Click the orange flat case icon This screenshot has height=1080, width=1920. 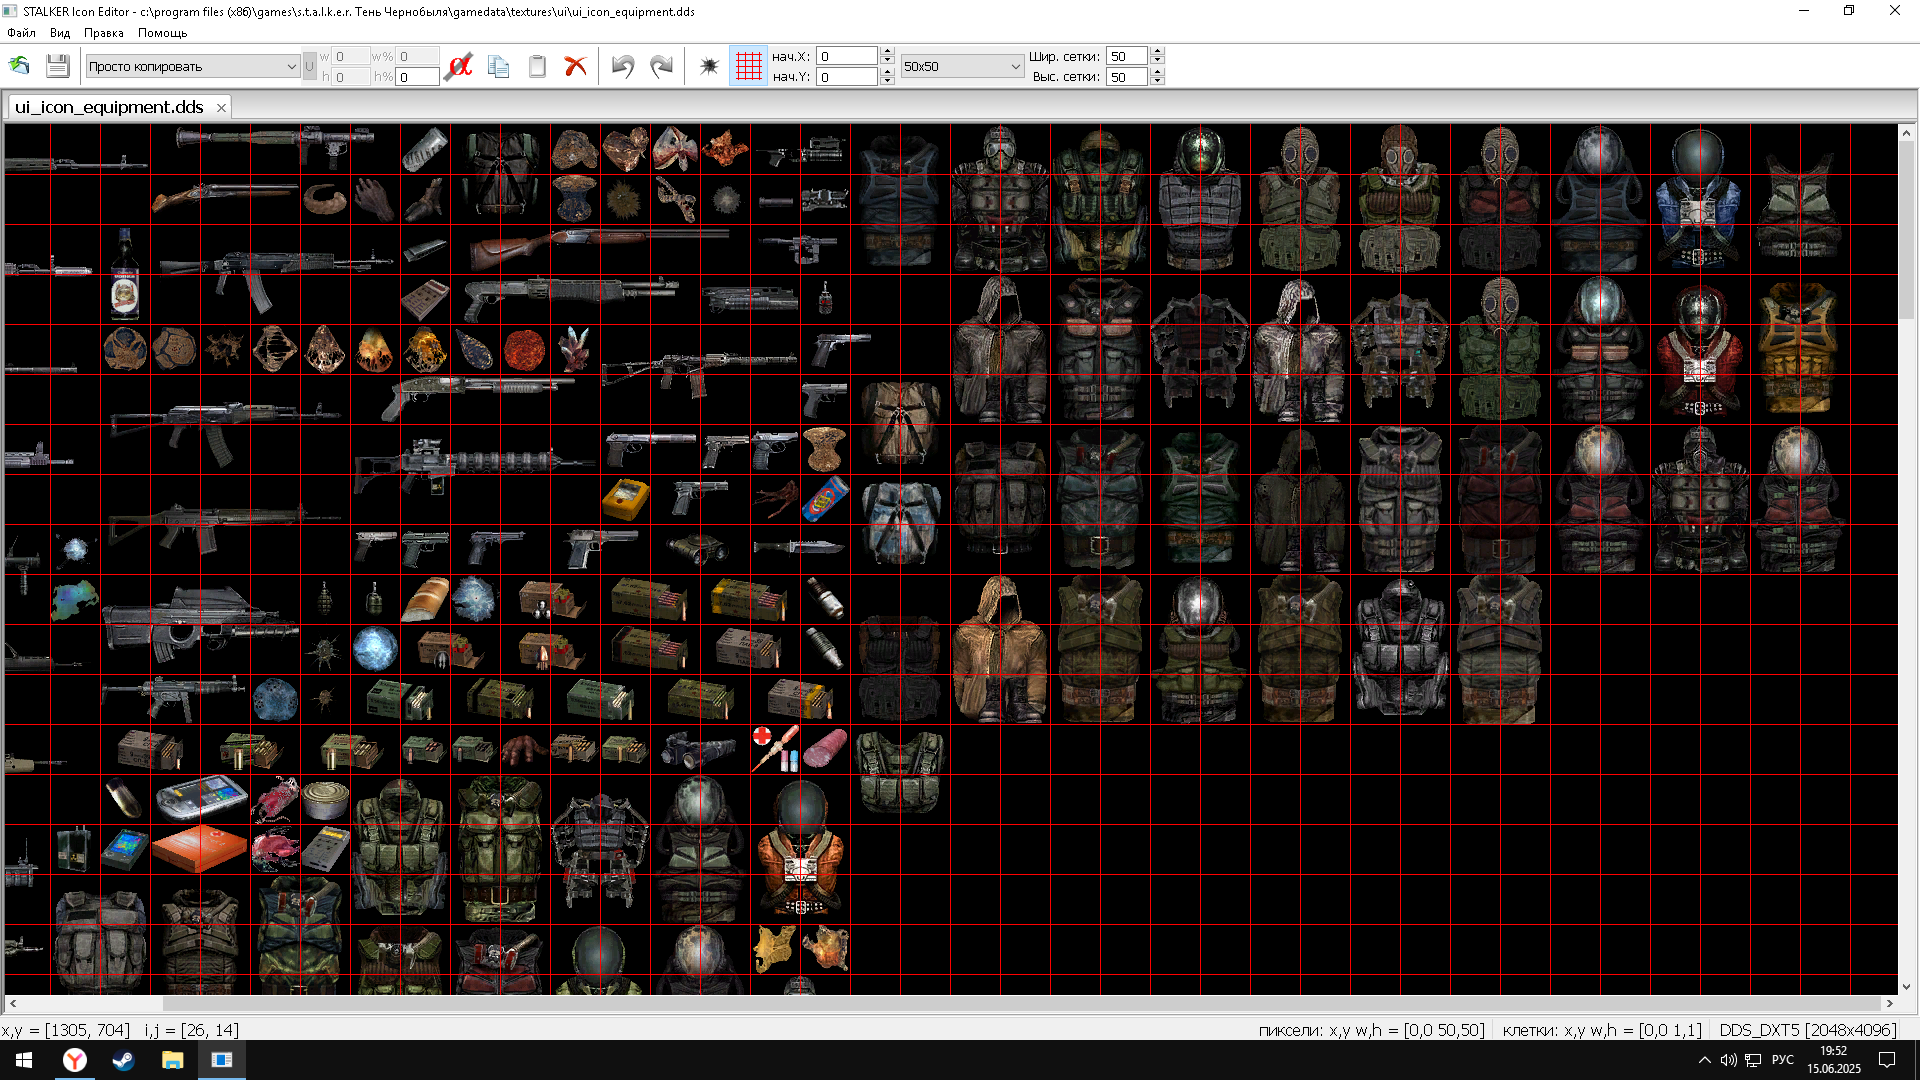tap(200, 849)
